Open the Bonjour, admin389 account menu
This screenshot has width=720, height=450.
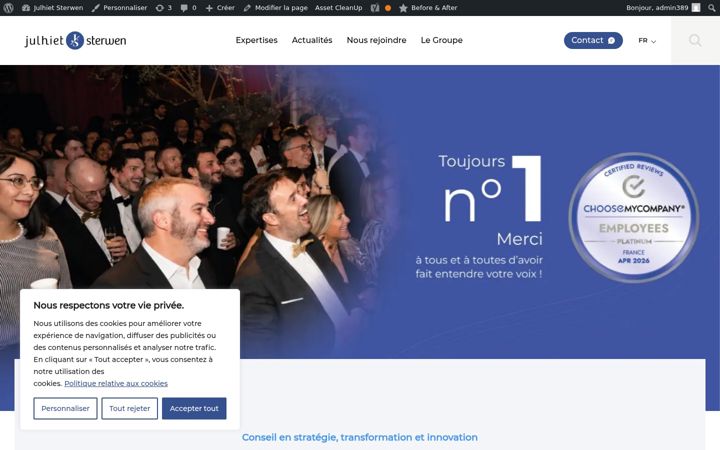(x=663, y=8)
